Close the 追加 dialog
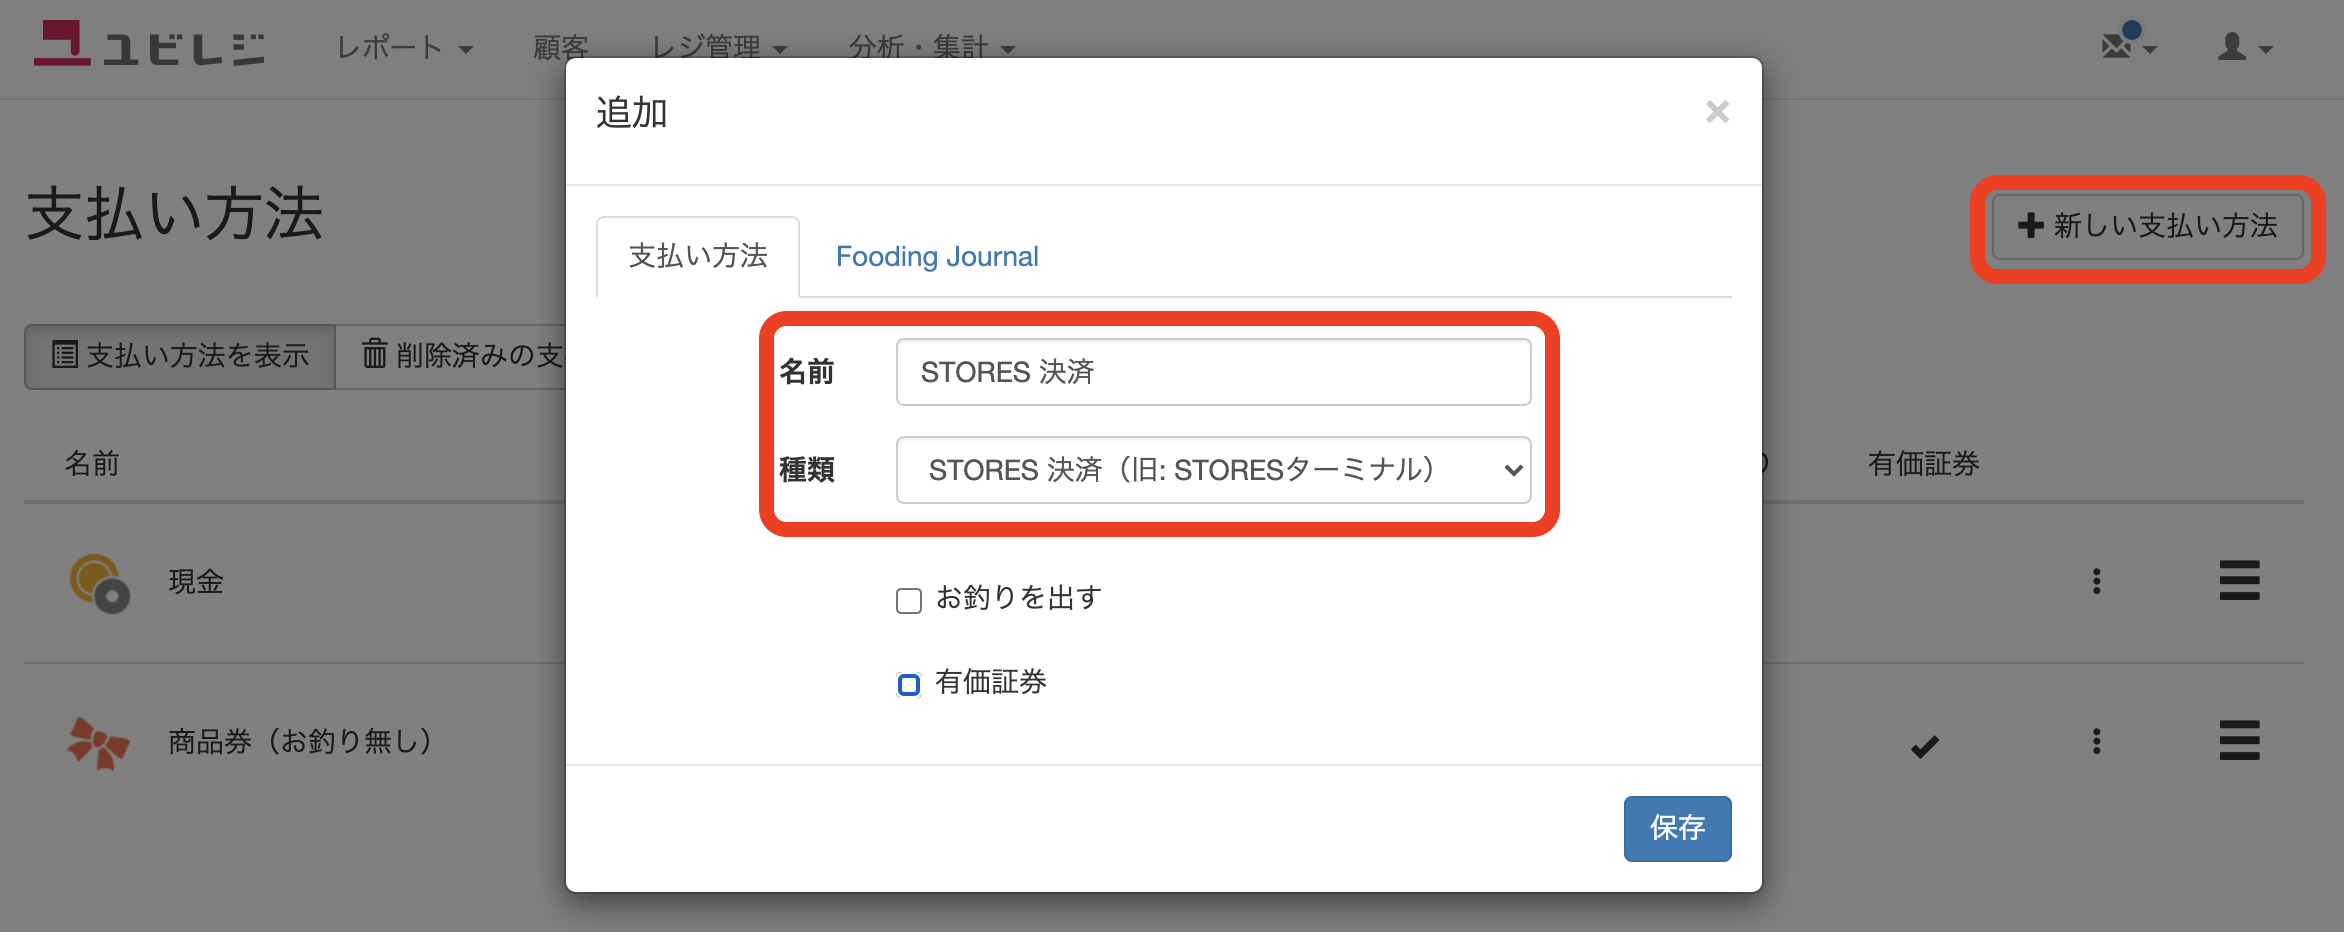The image size is (2344, 932). [x=1717, y=112]
